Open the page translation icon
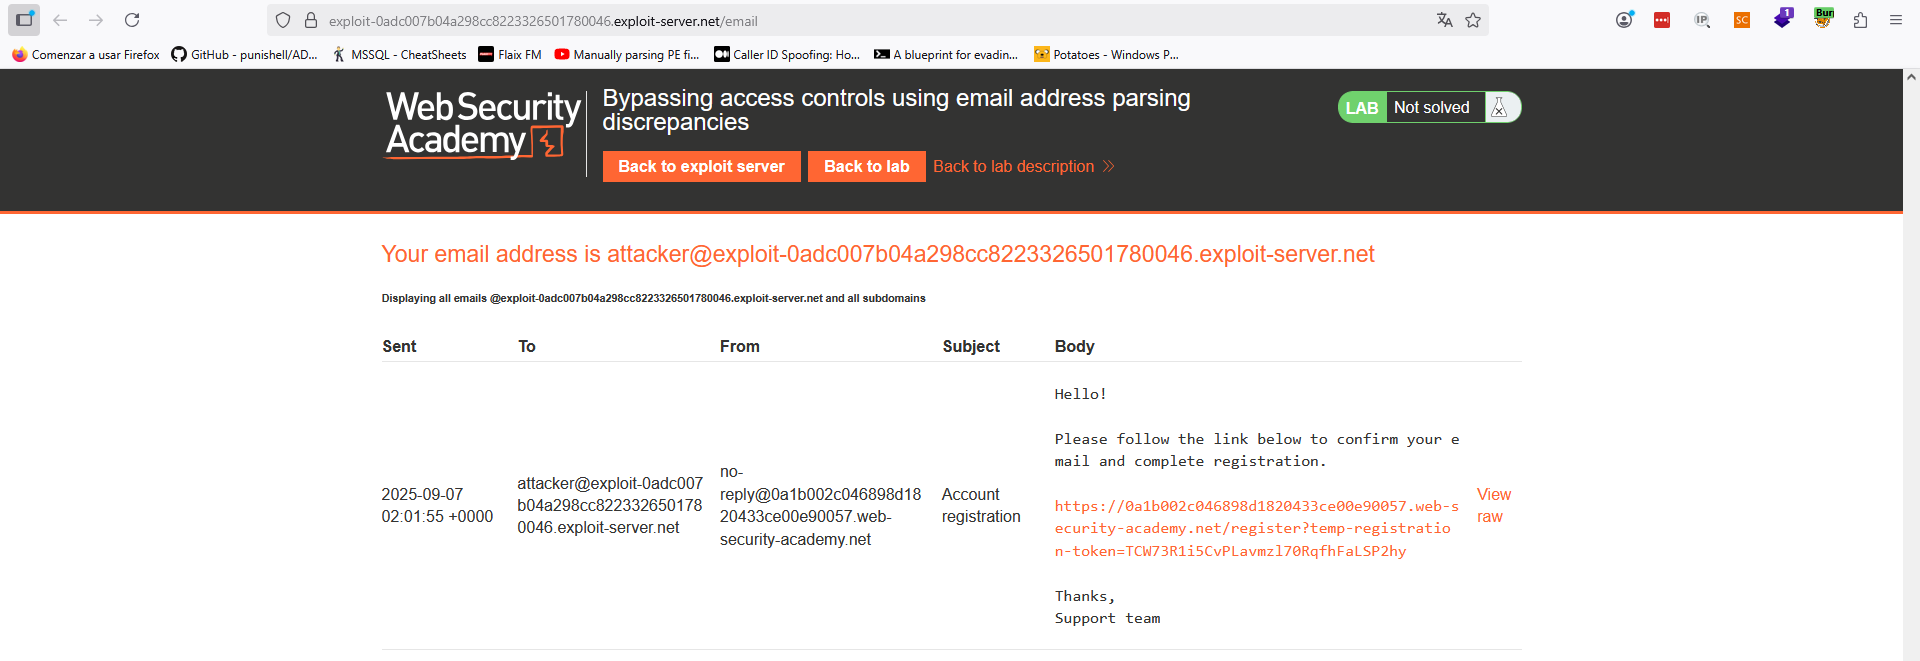 click(1444, 20)
